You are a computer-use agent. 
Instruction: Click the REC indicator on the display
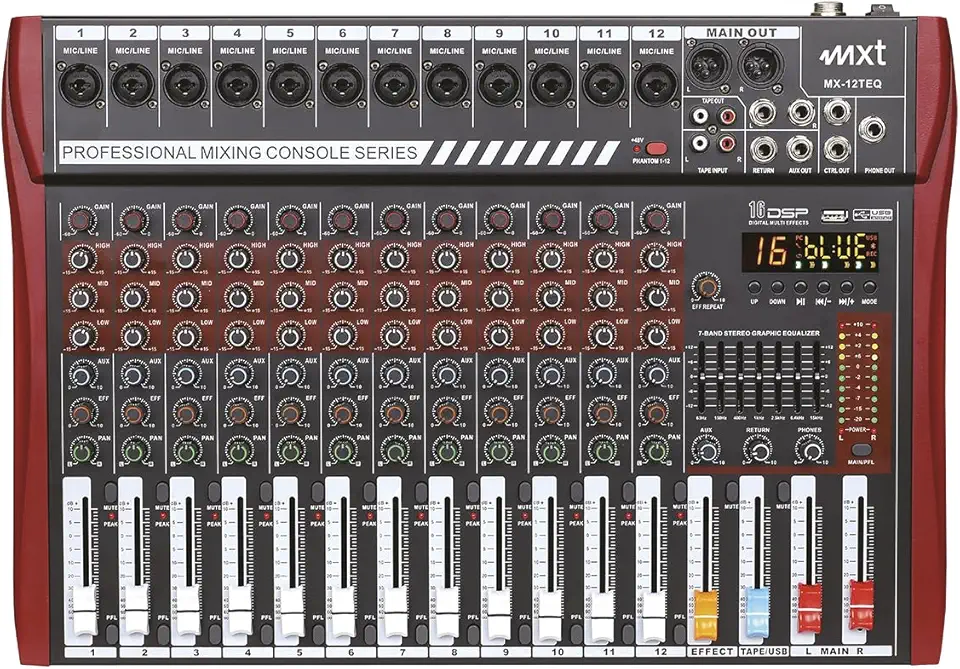tap(872, 255)
